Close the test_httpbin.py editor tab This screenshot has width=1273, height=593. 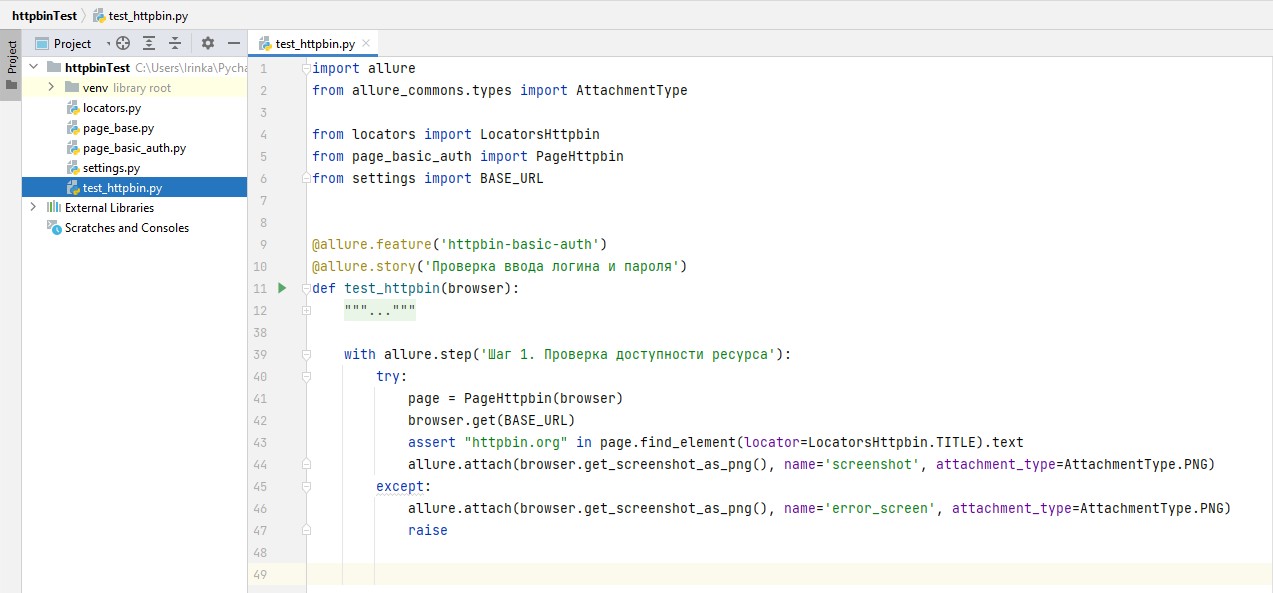tap(366, 43)
